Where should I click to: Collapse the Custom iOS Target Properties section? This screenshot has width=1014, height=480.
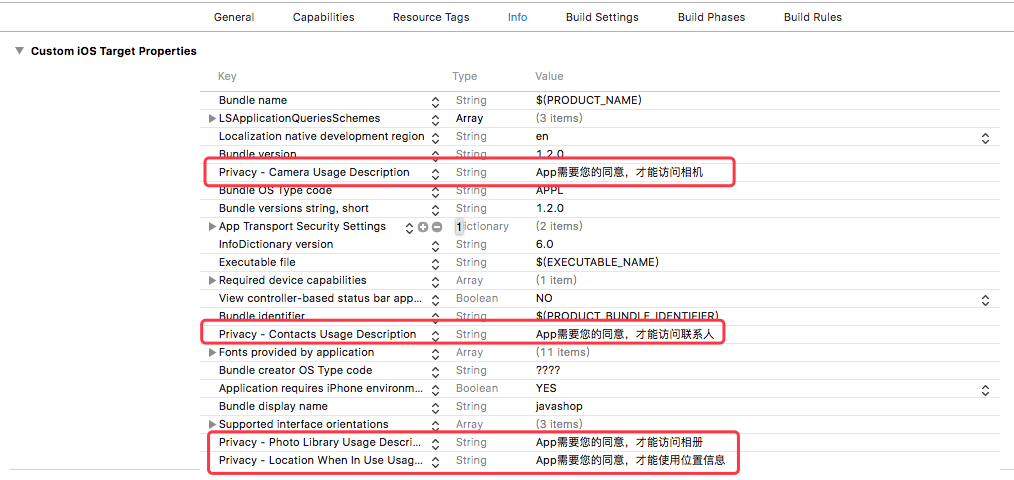19,51
